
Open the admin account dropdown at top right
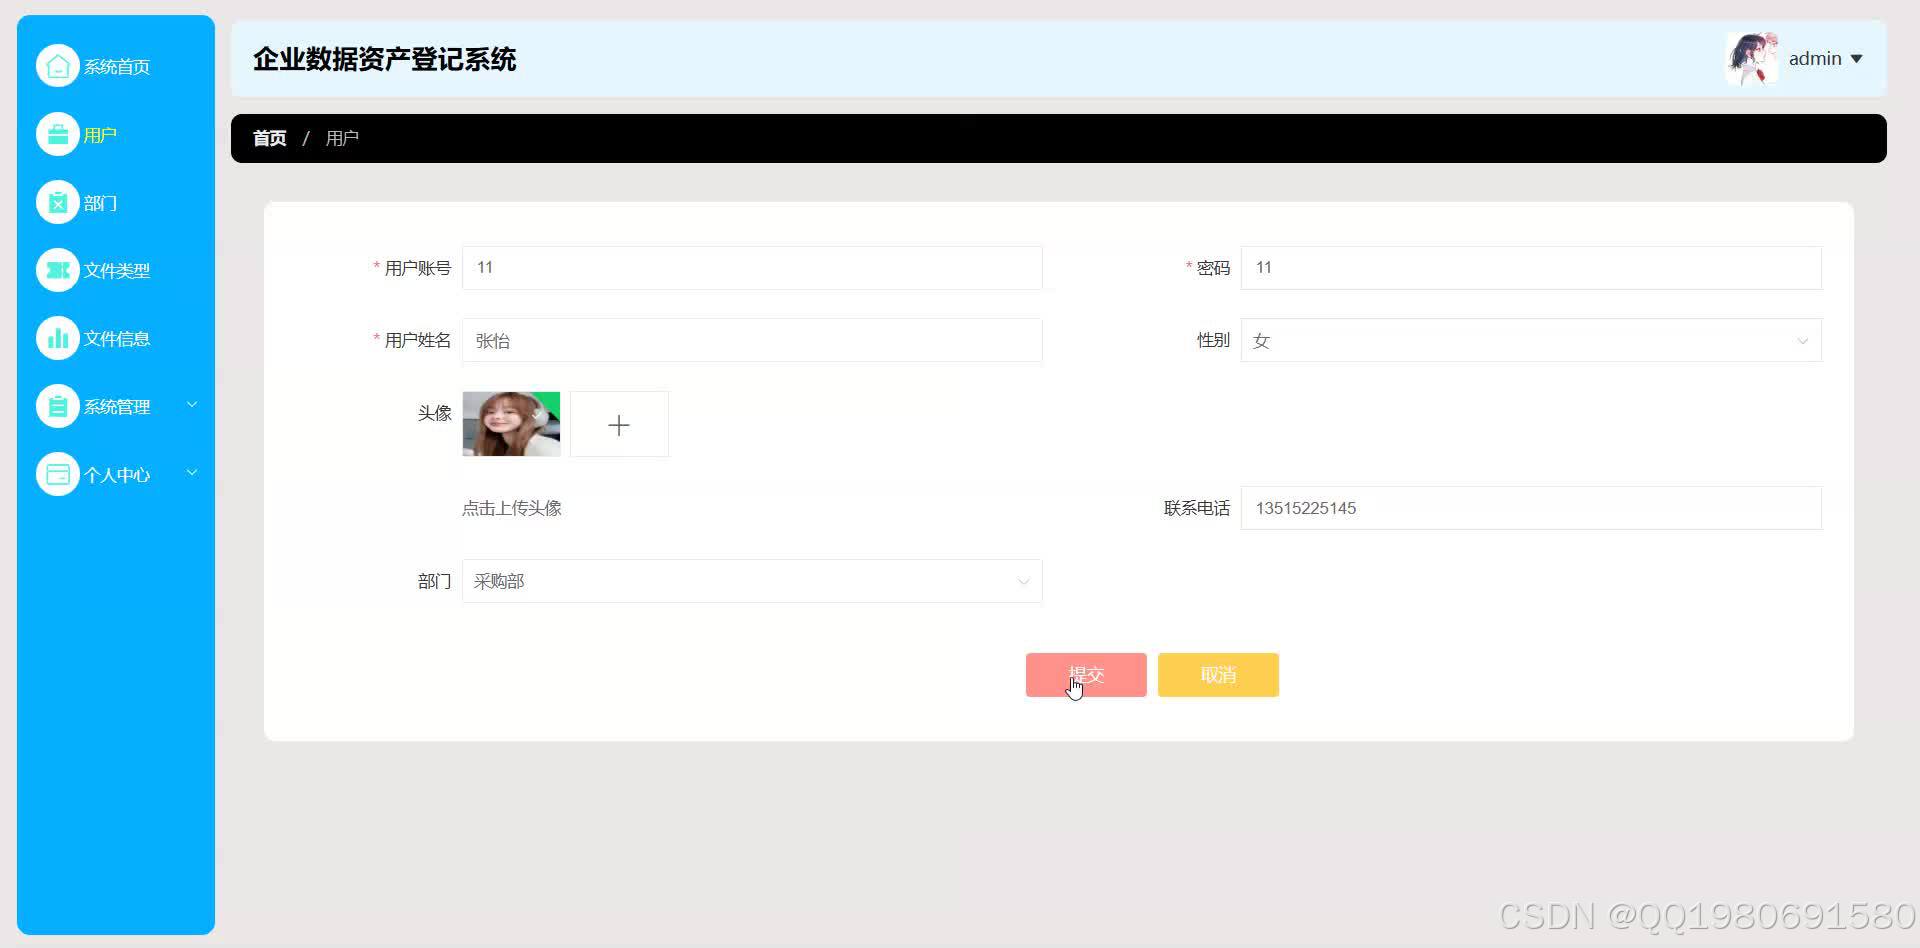(x=1826, y=58)
